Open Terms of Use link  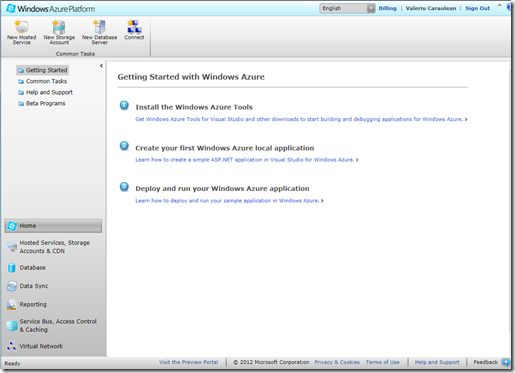382,362
